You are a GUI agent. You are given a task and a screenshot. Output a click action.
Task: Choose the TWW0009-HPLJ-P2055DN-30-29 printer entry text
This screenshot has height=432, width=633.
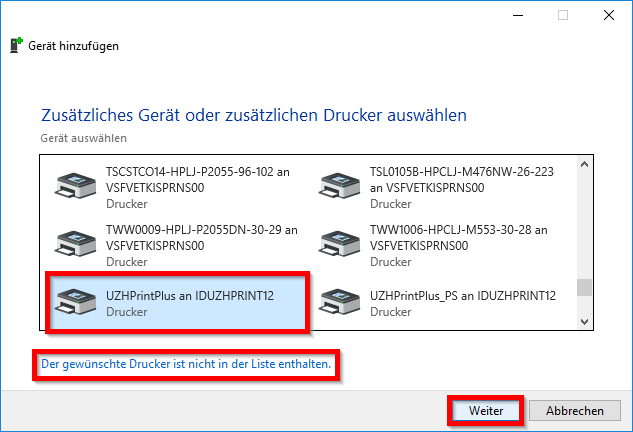pyautogui.click(x=201, y=229)
